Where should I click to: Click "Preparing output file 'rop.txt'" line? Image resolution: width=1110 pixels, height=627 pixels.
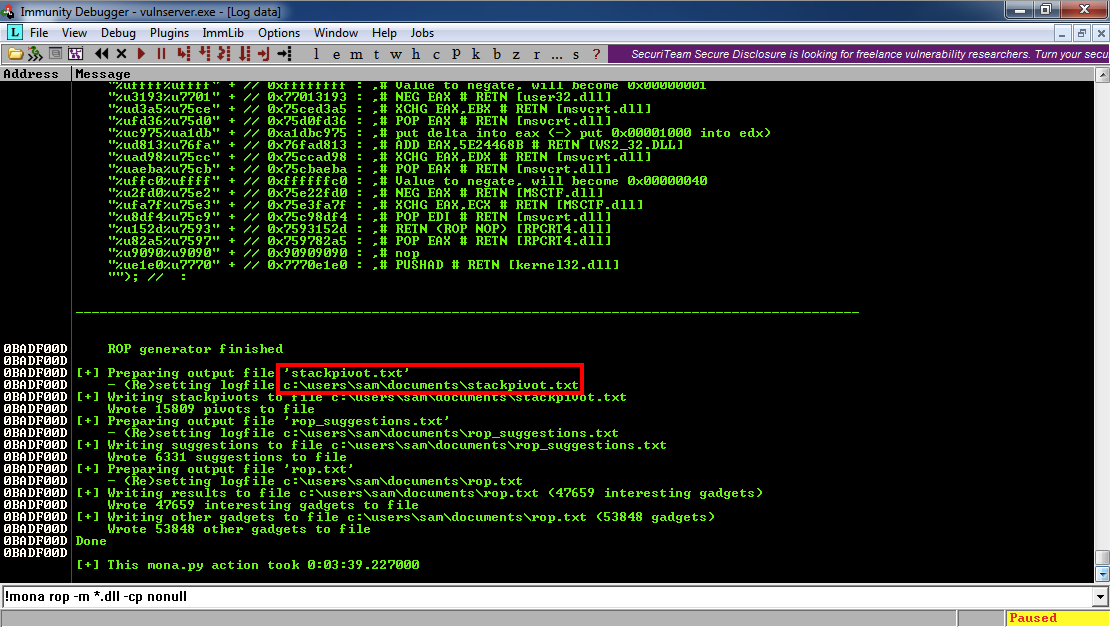click(x=214, y=469)
